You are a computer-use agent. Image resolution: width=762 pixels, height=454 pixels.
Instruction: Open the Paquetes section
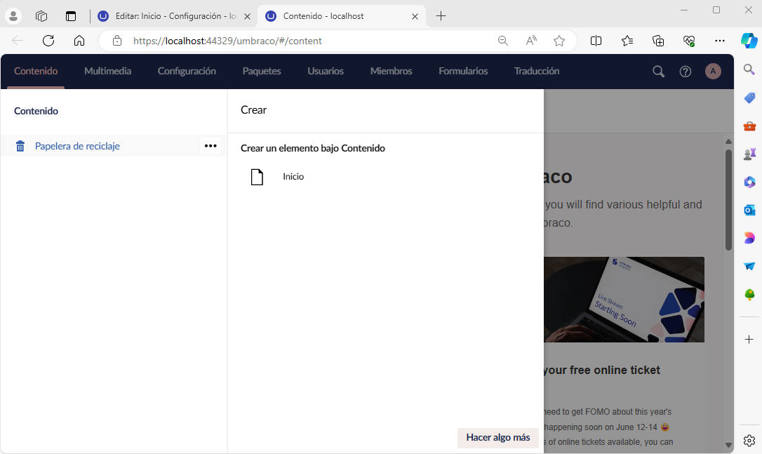coord(261,71)
